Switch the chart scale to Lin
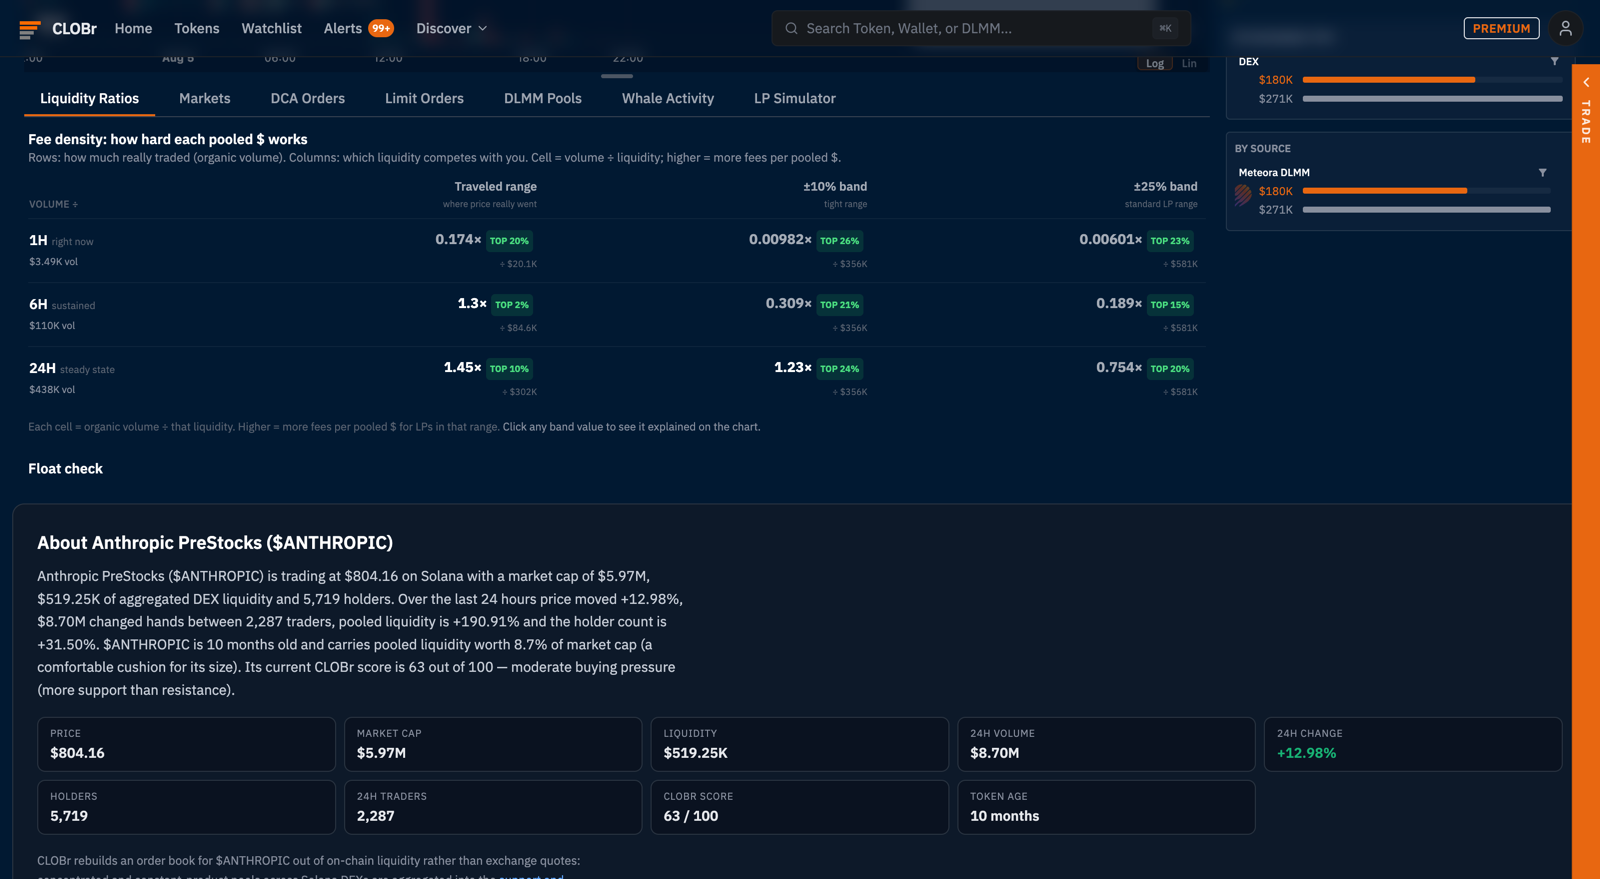Image resolution: width=1600 pixels, height=879 pixels. click(x=1189, y=63)
